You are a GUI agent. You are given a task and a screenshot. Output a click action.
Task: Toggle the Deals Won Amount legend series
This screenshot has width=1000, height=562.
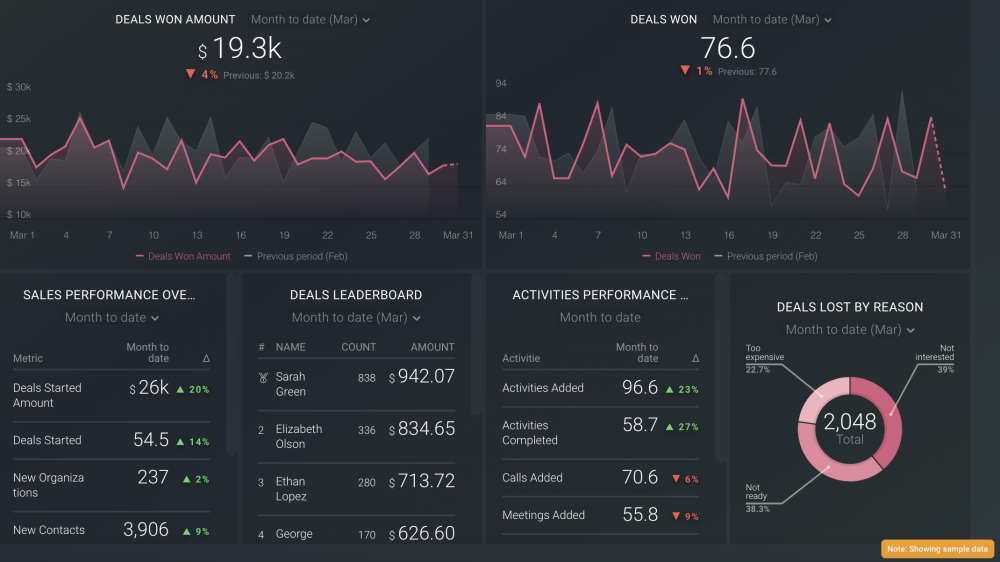coord(183,256)
